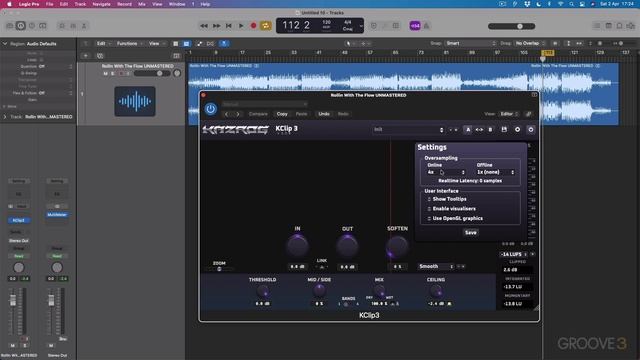Start playback with the Play button
The image size is (640, 360).
(x=241, y=26)
